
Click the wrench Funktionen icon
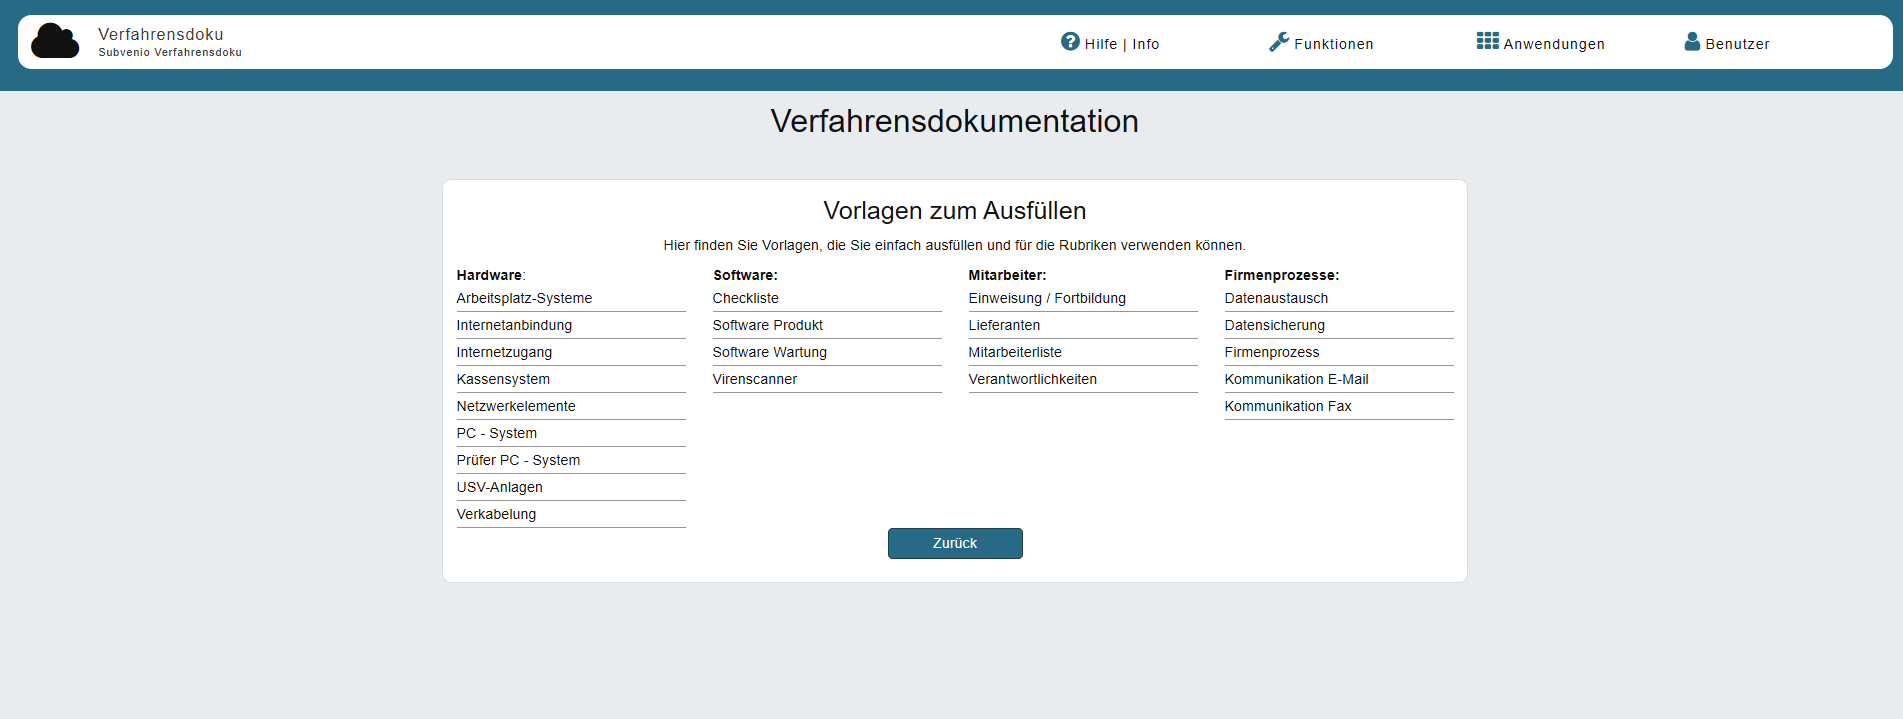pos(1279,42)
